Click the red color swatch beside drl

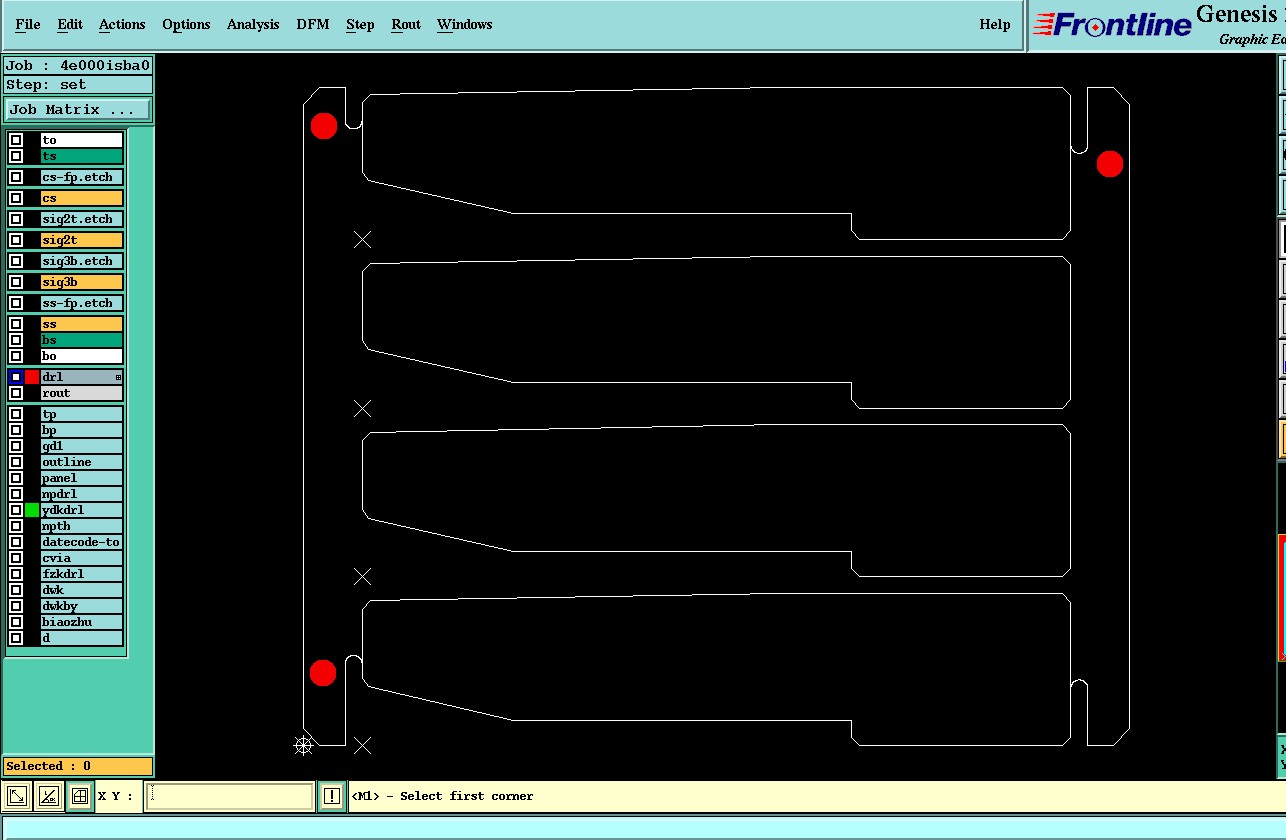tap(32, 377)
